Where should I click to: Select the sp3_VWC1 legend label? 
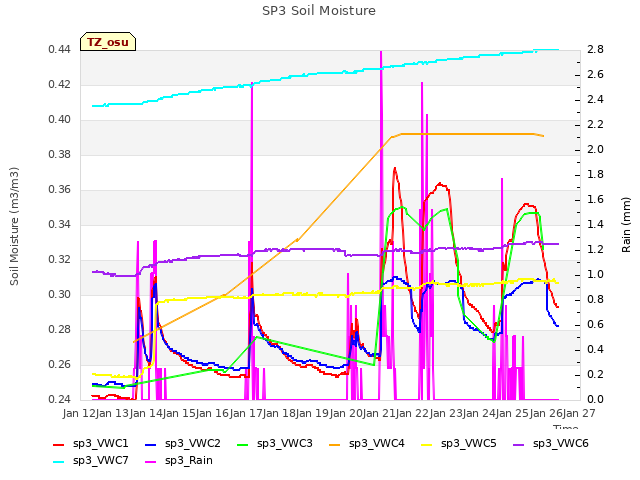[x=100, y=444]
